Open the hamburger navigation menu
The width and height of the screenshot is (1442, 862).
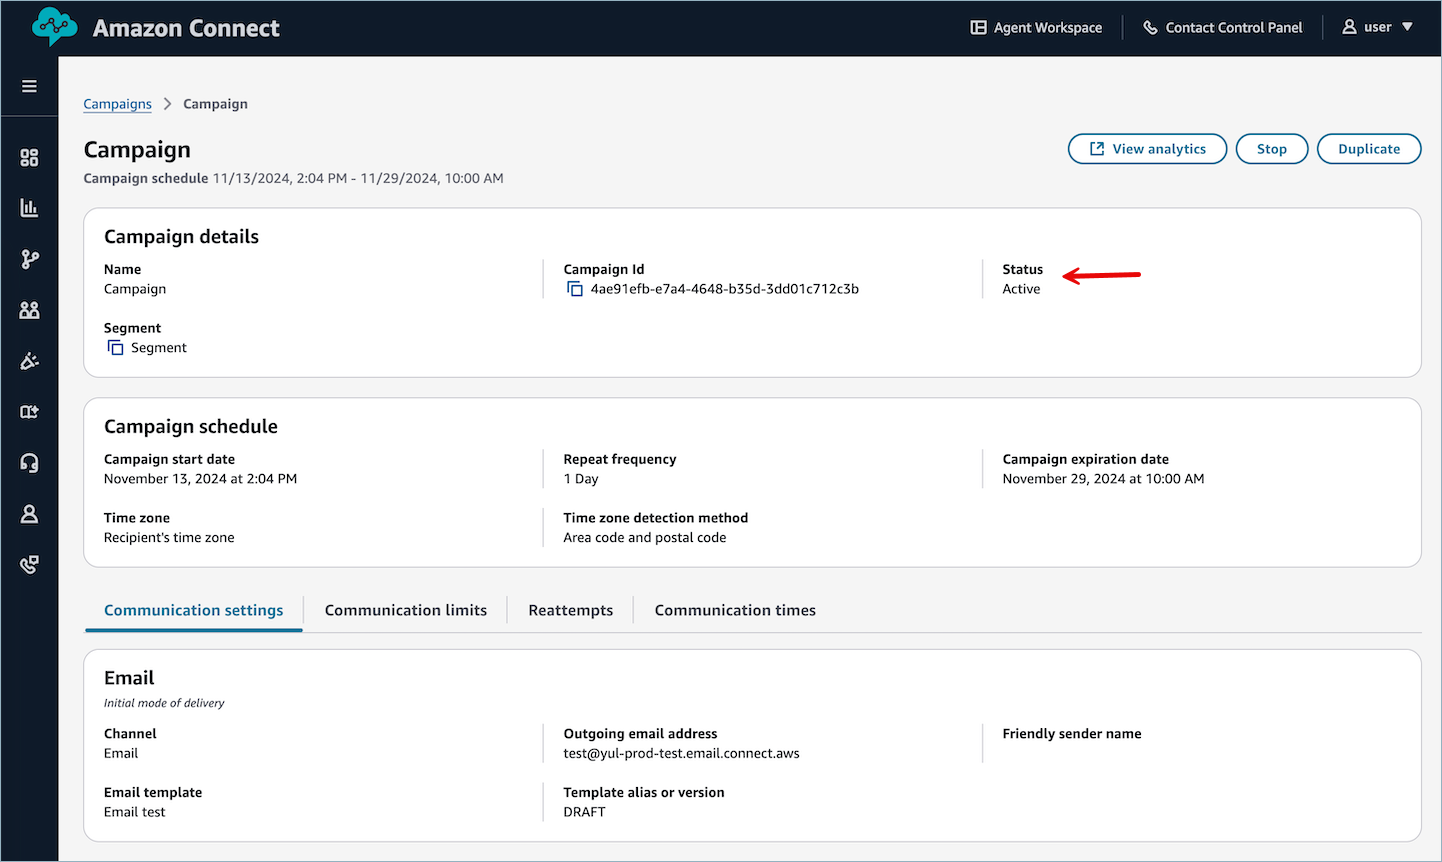coord(29,85)
